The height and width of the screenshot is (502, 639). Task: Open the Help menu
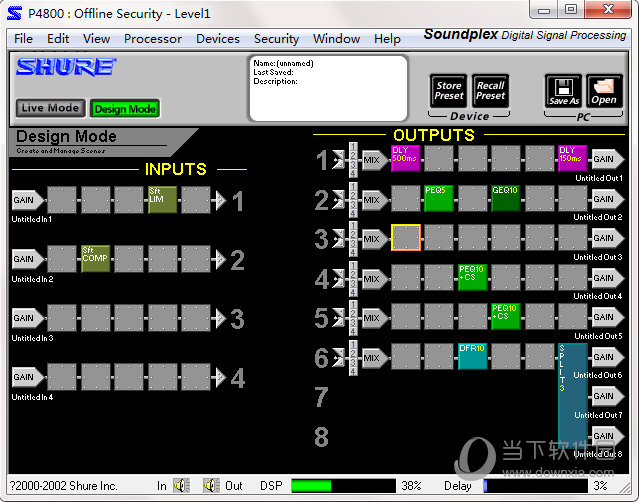(387, 39)
